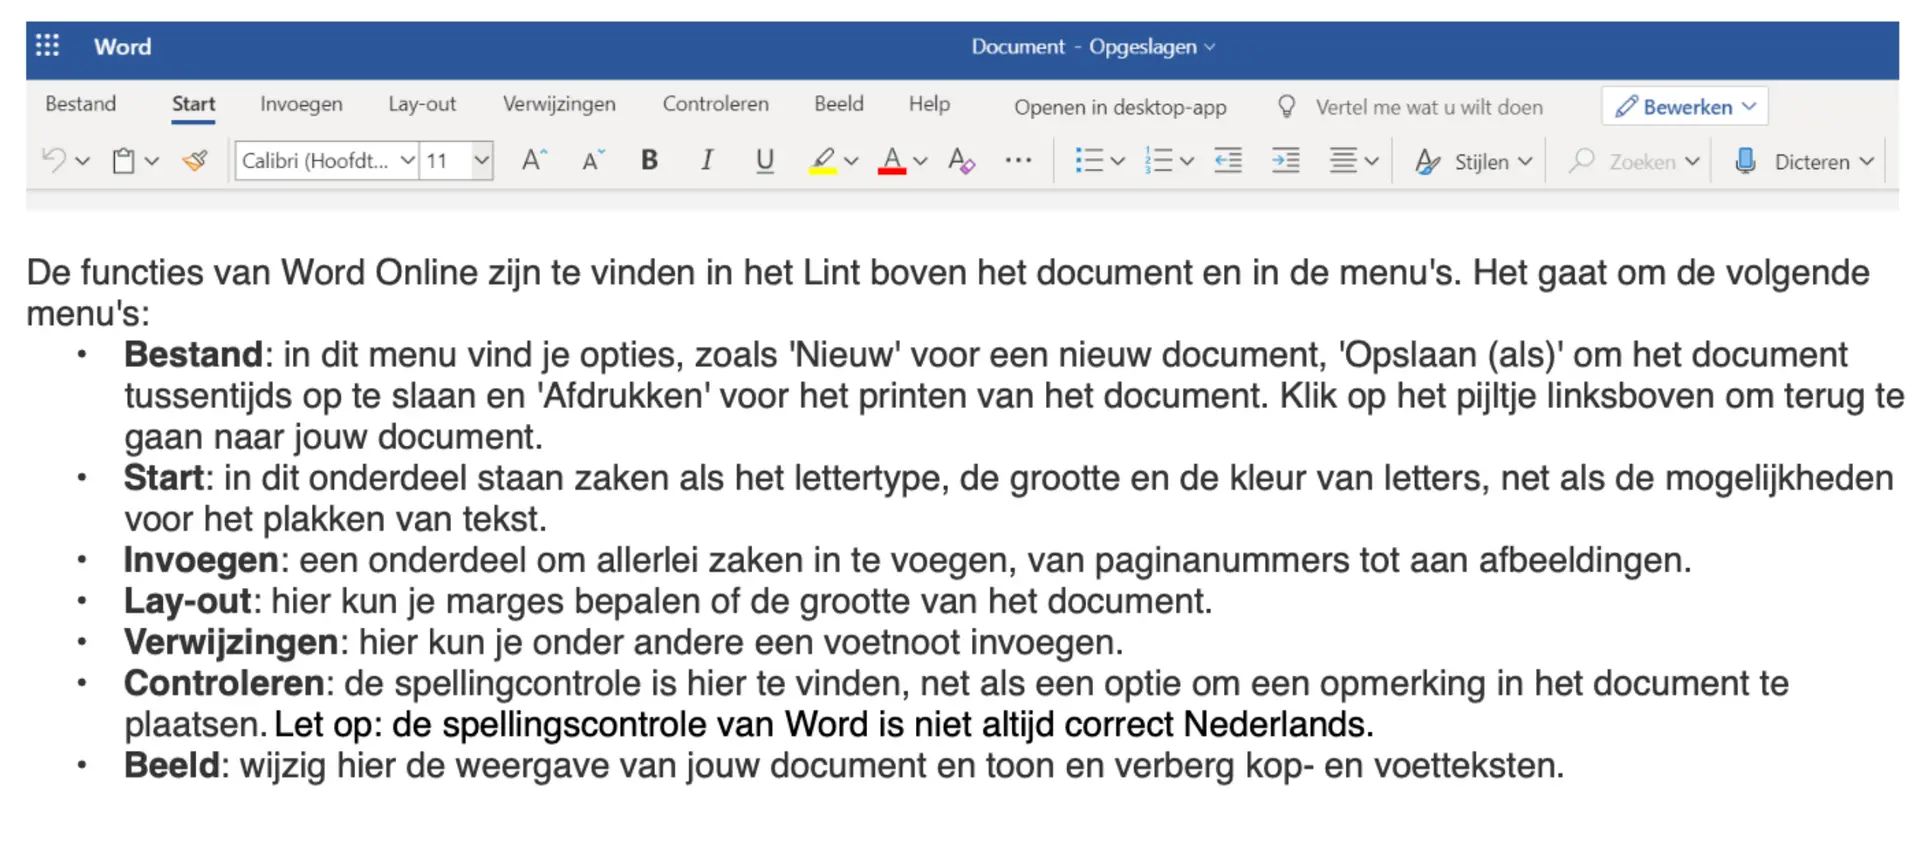1920x867 pixels.
Task: Expand the Stijlen dropdown arrow
Action: [x=1525, y=161]
